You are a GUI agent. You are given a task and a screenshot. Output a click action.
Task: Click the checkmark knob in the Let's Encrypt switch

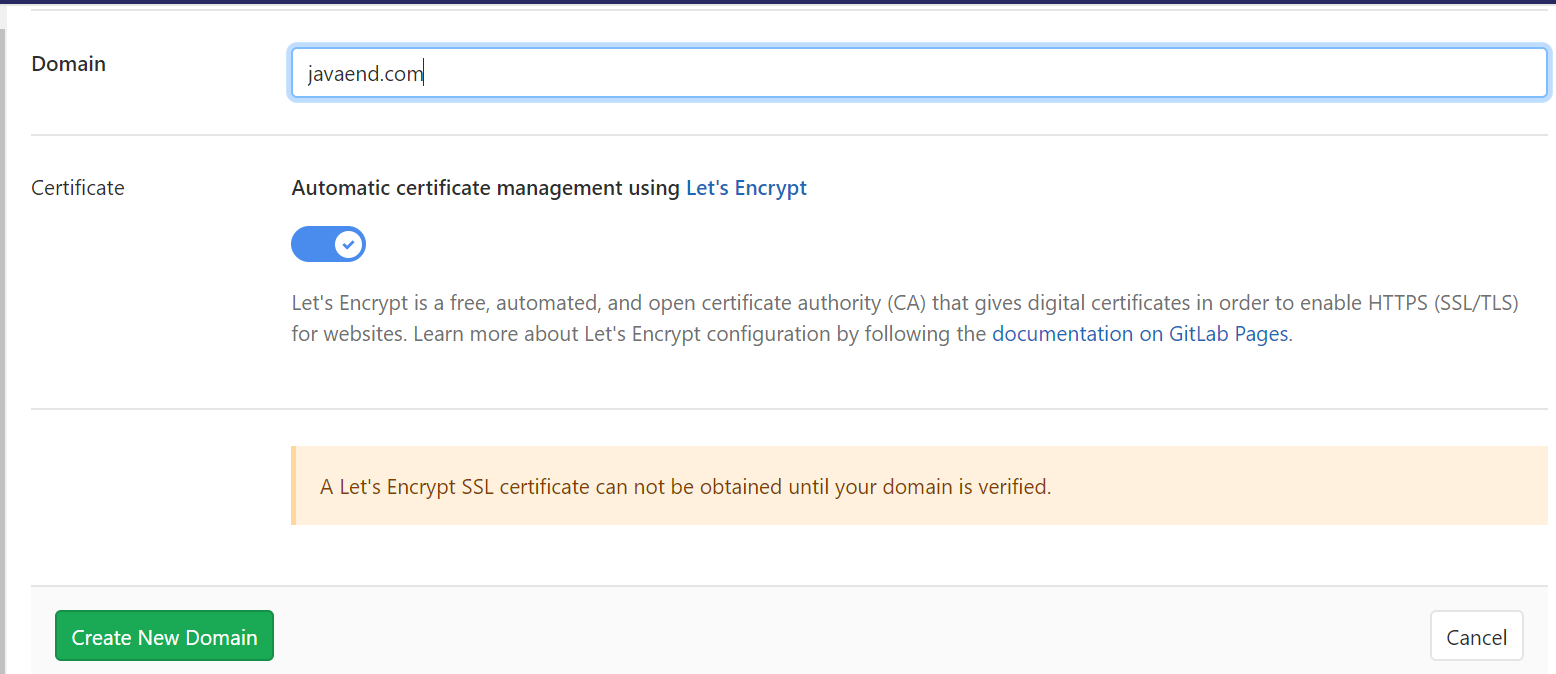[x=348, y=244]
